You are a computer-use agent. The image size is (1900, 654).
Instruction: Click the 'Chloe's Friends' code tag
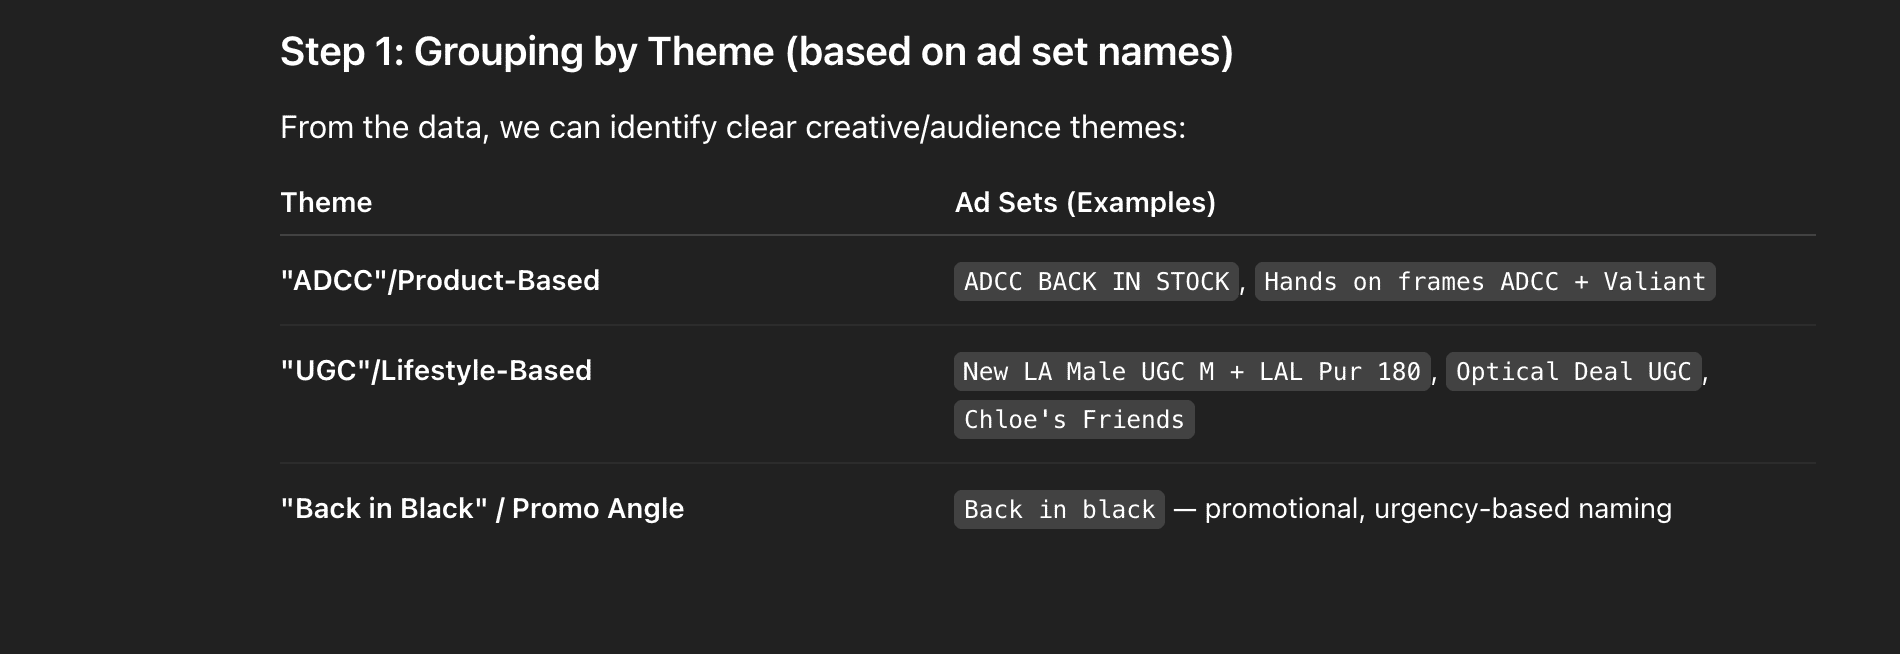1073,420
